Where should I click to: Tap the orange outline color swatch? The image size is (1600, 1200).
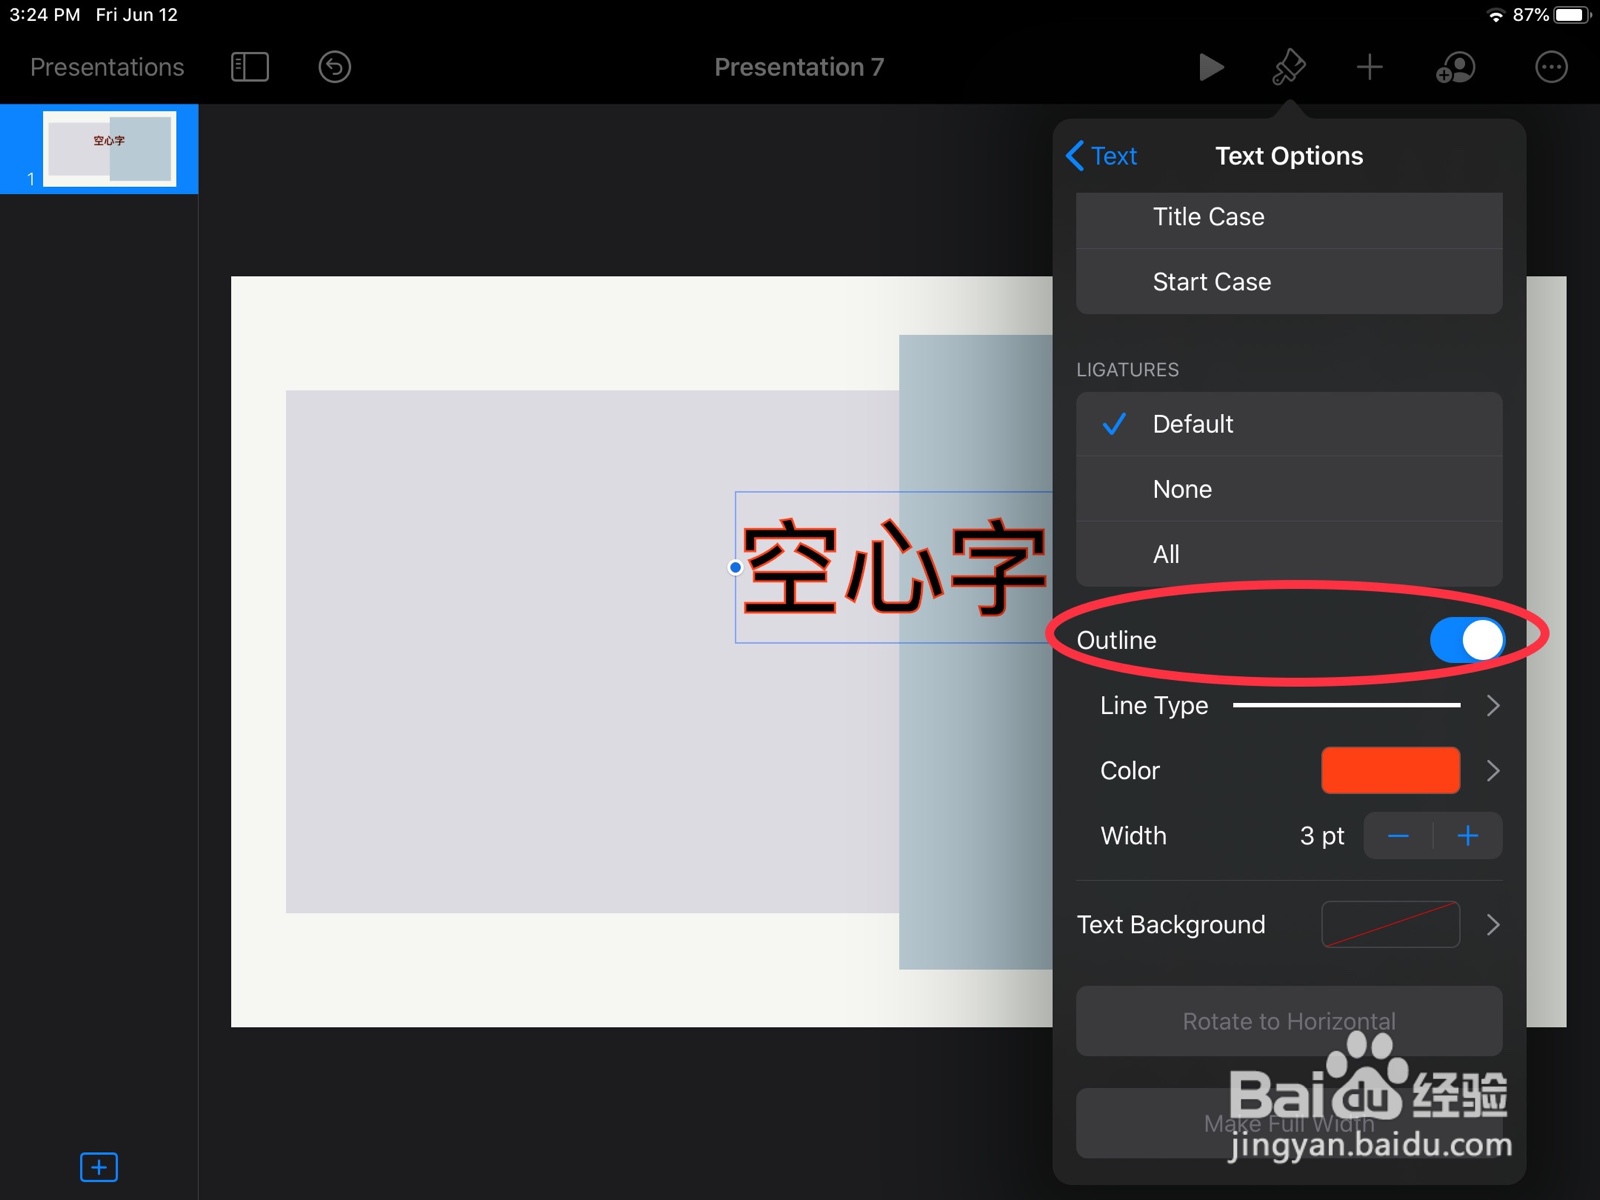(x=1390, y=771)
